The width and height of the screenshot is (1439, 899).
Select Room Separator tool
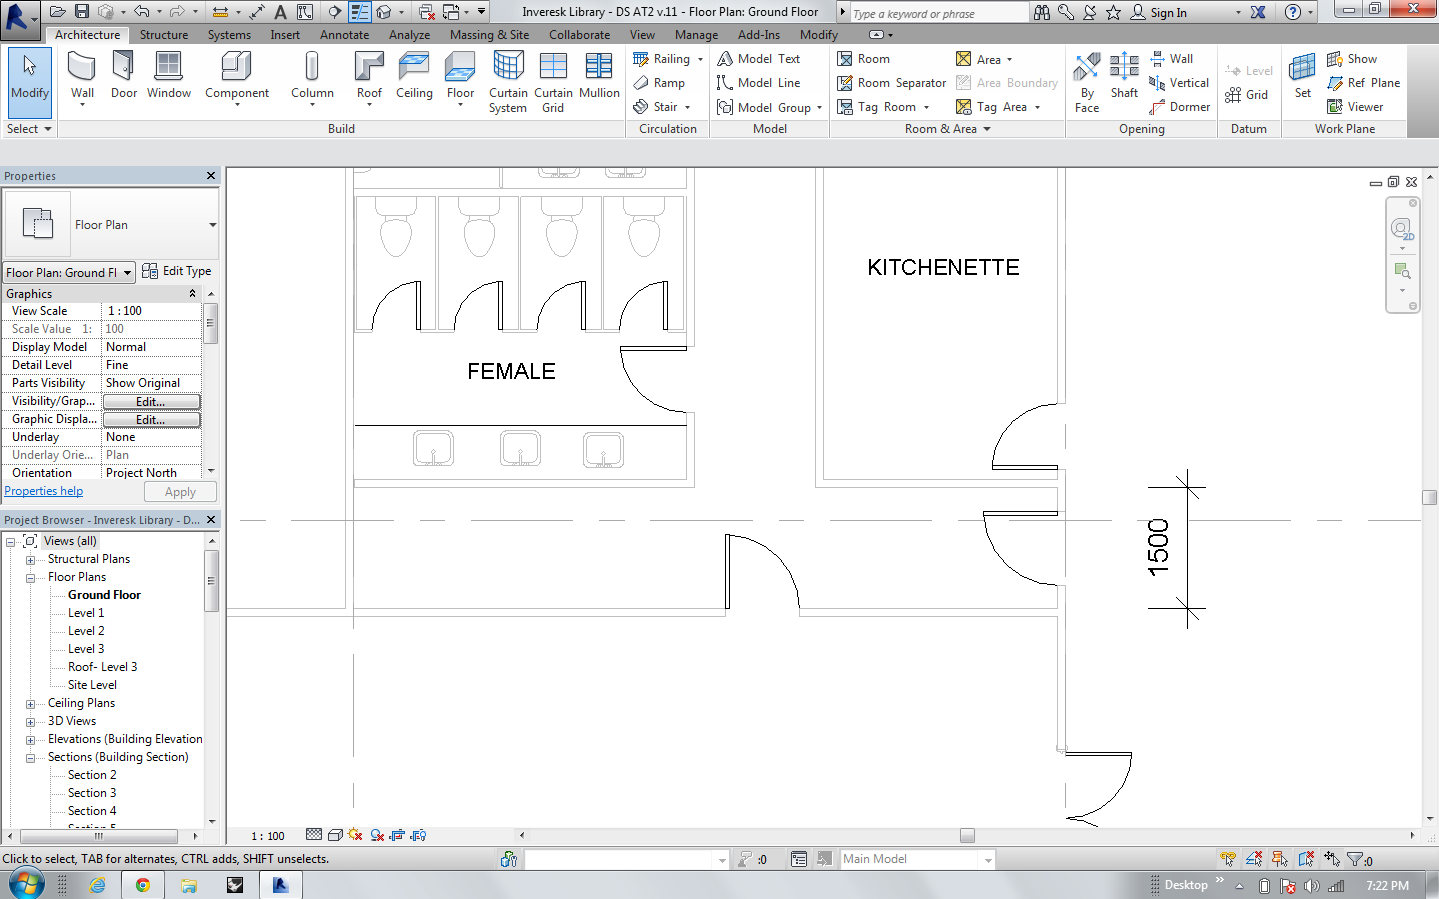[891, 83]
